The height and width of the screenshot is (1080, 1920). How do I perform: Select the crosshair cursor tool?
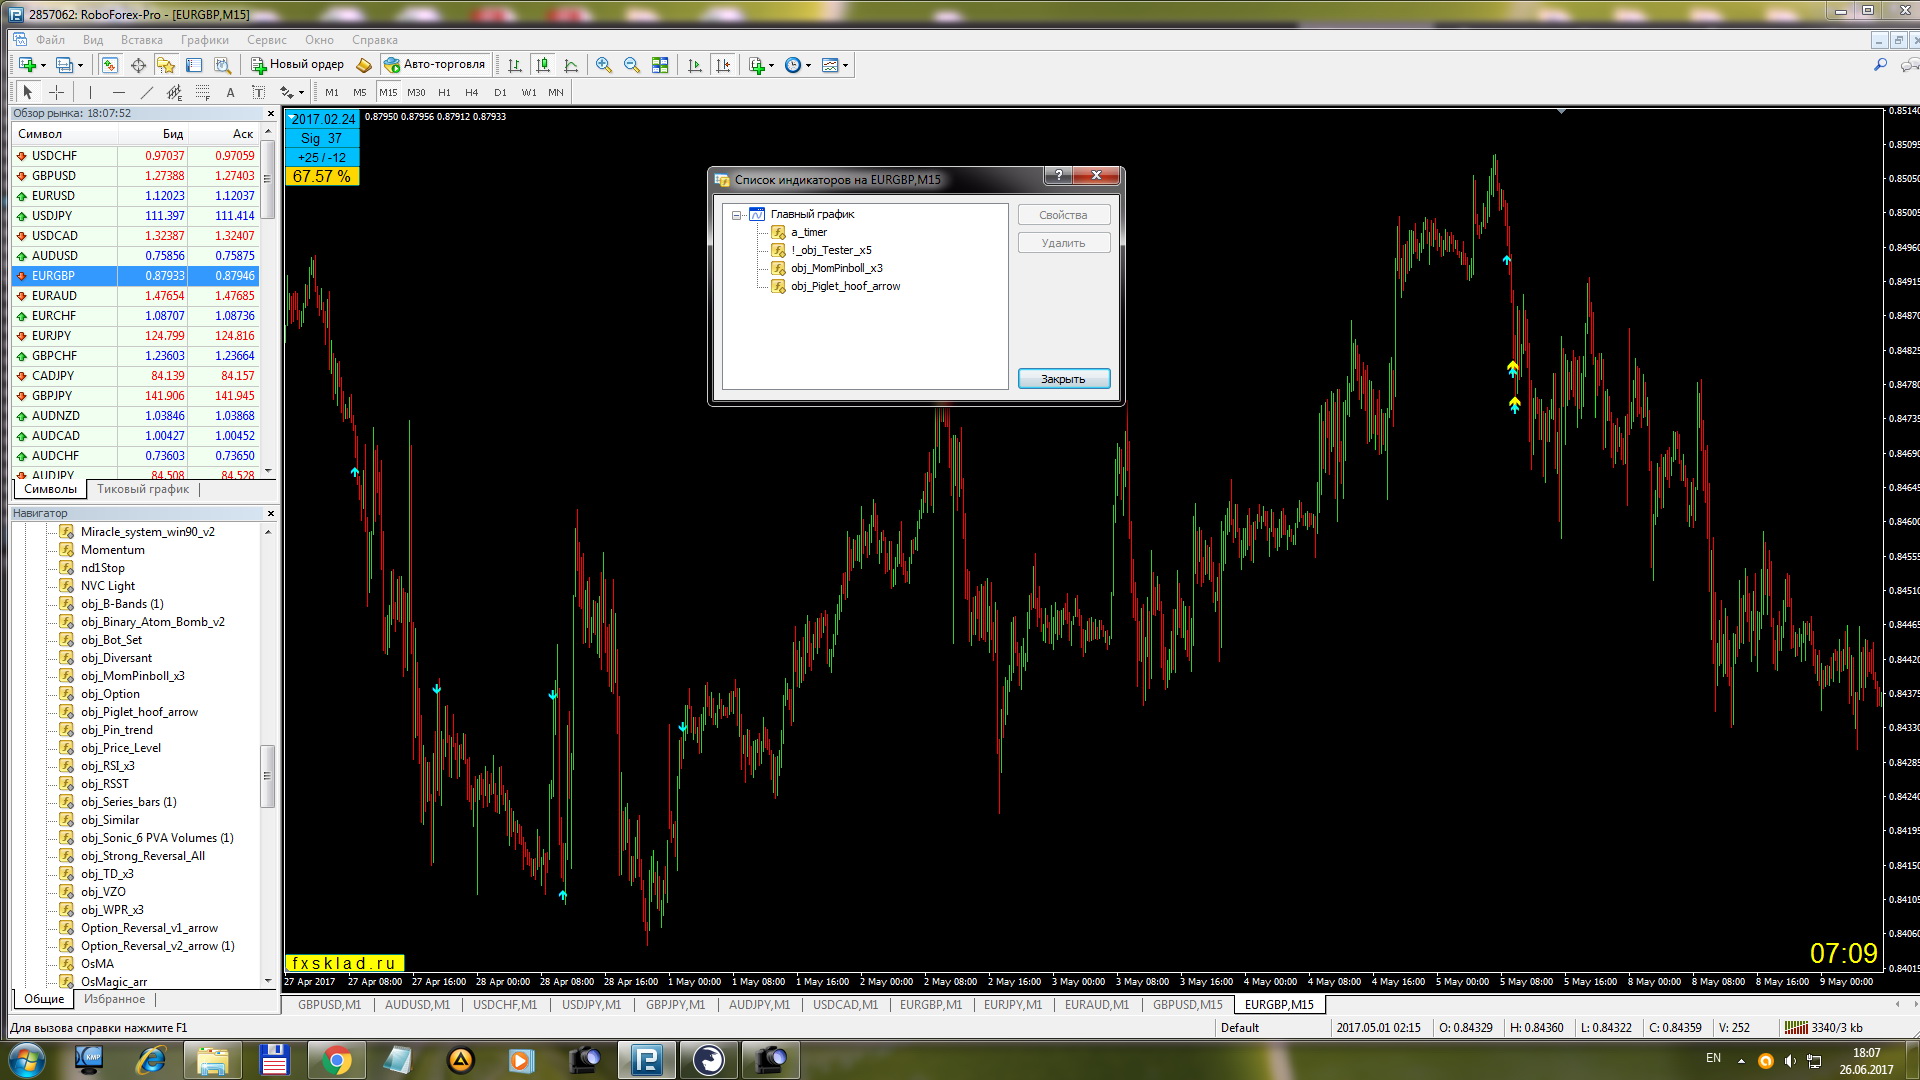[57, 92]
